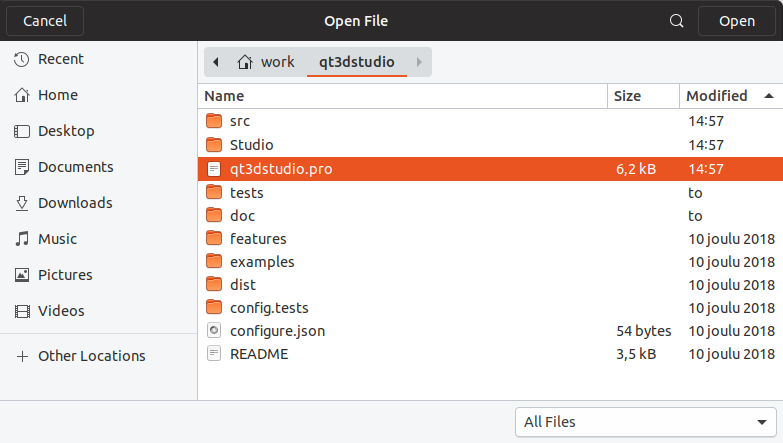
Task: Open the Downloads sidebar location
Action: point(74,203)
